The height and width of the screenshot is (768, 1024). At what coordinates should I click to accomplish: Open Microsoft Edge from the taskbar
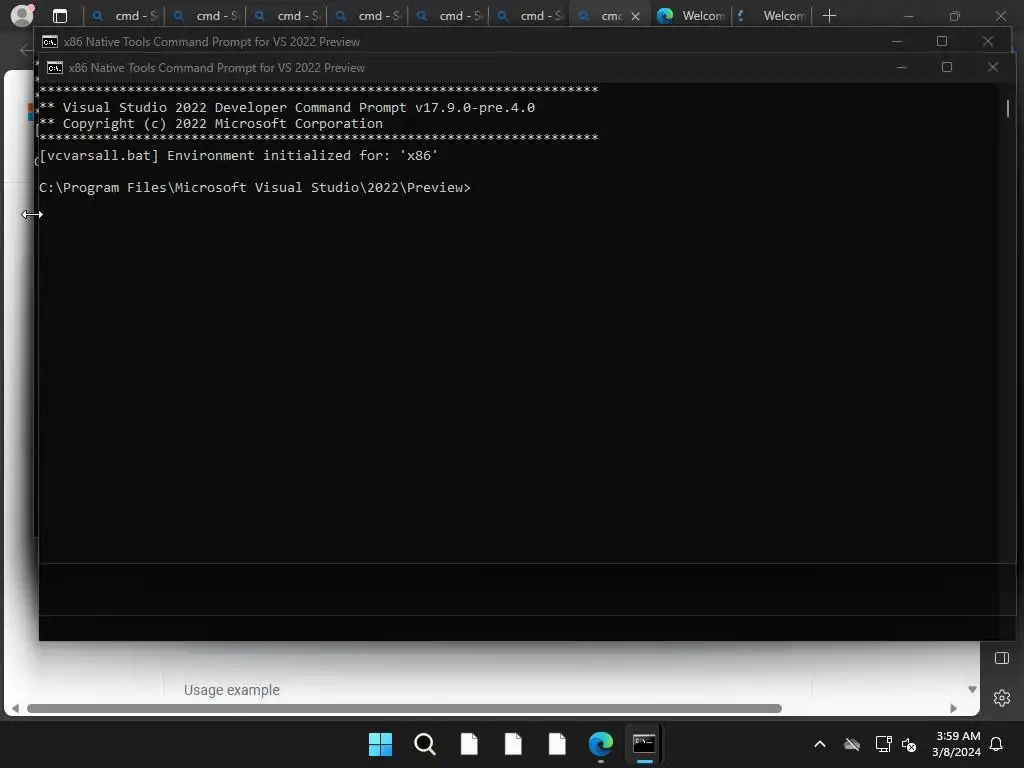(x=601, y=744)
